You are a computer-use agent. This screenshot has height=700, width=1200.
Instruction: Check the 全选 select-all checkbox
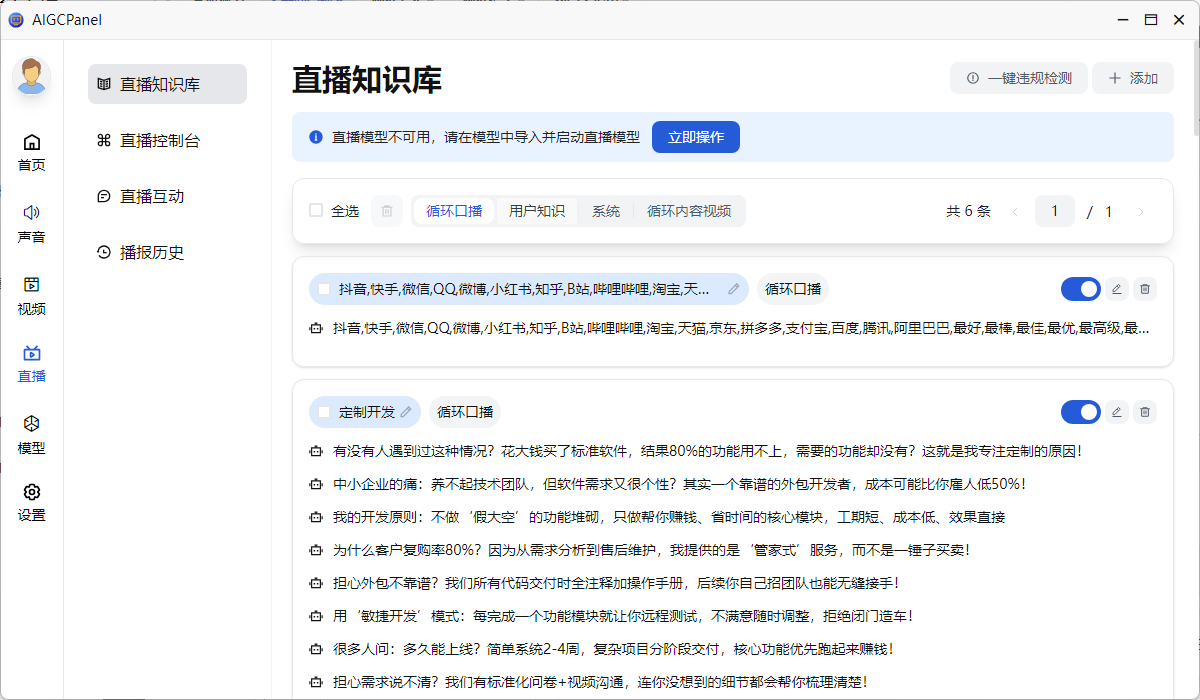[316, 211]
